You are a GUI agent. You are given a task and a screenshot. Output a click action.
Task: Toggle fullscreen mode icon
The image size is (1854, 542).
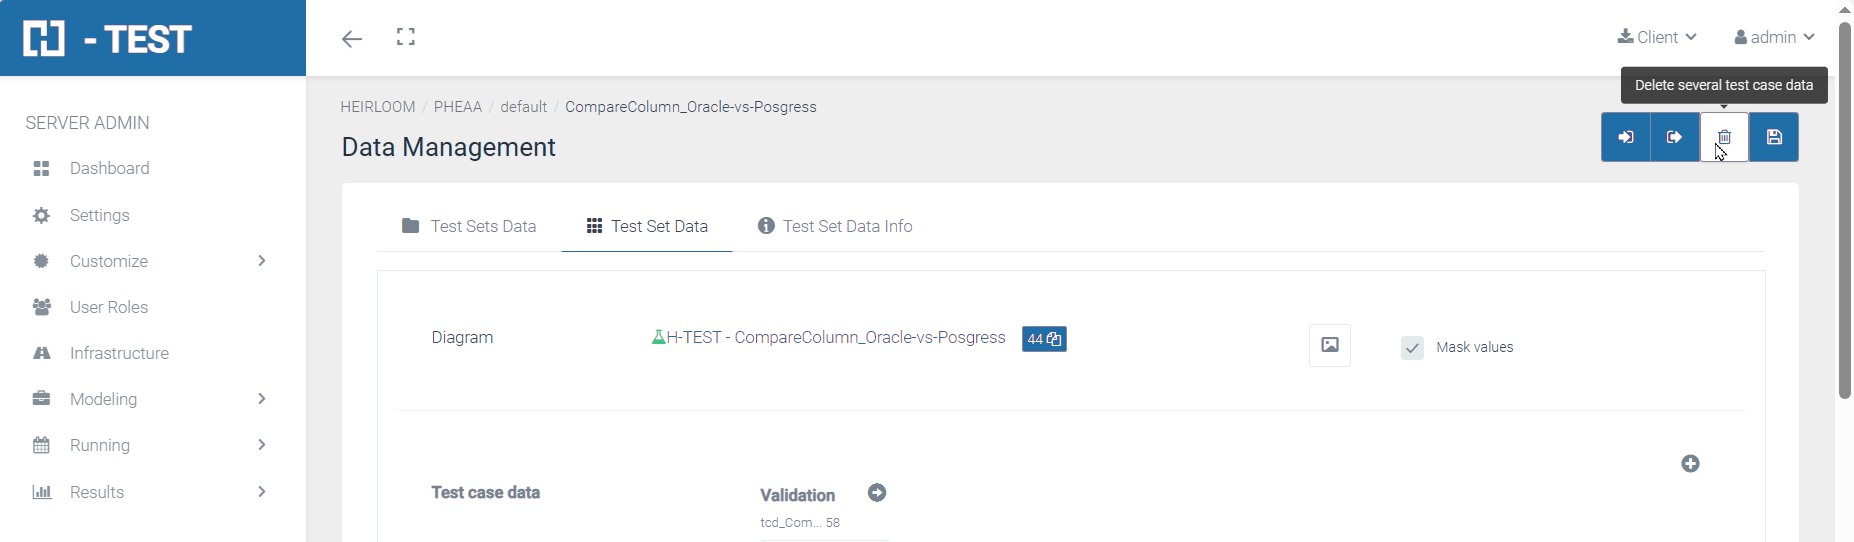coord(406,37)
